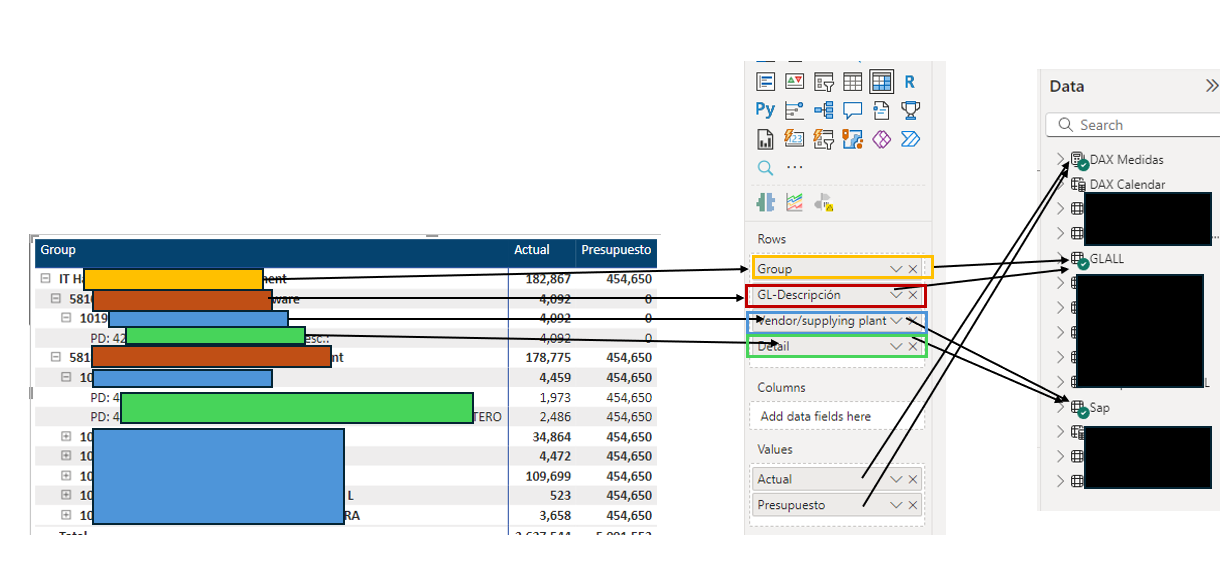Click the 2,486 Actual value
This screenshot has width=1229, height=569.
(555, 416)
